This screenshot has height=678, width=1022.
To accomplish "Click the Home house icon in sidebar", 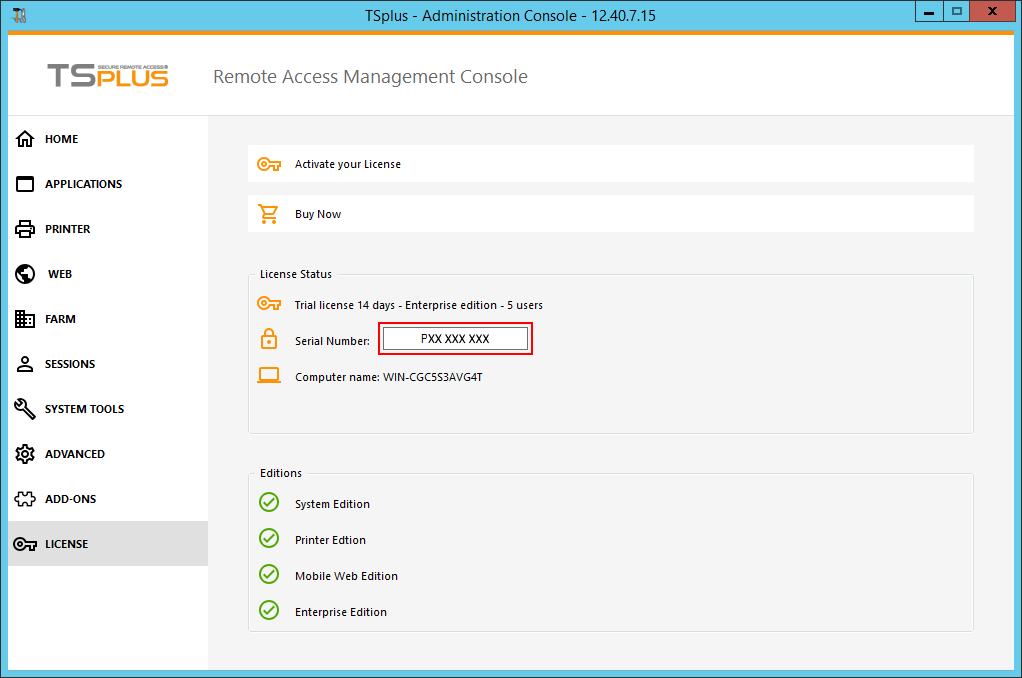I will tap(25, 139).
